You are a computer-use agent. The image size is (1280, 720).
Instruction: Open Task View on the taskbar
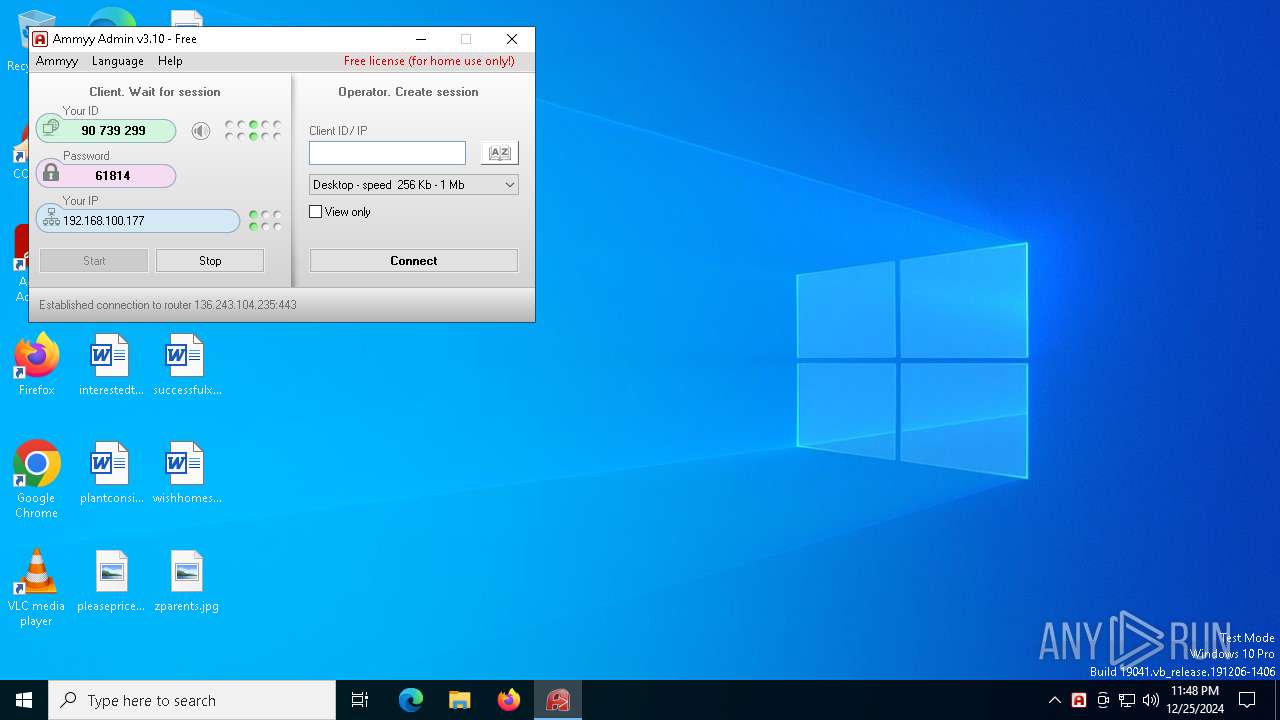click(x=360, y=700)
